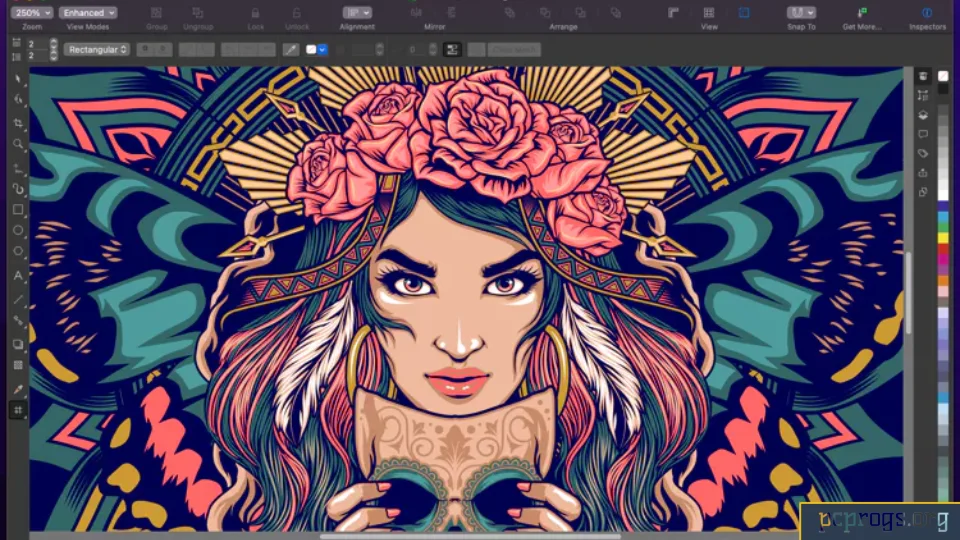Screen dimensions: 960x540
Task: Select the Freehand curve tool
Action: pyautogui.click(x=18, y=169)
